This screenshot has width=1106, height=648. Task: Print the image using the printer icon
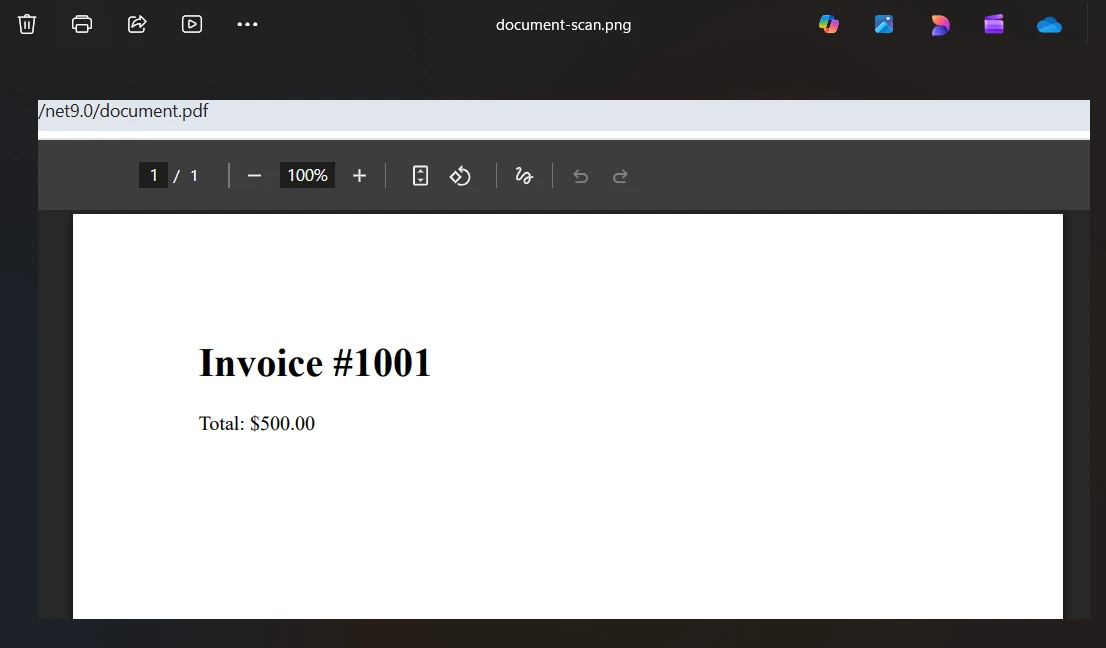[82, 24]
